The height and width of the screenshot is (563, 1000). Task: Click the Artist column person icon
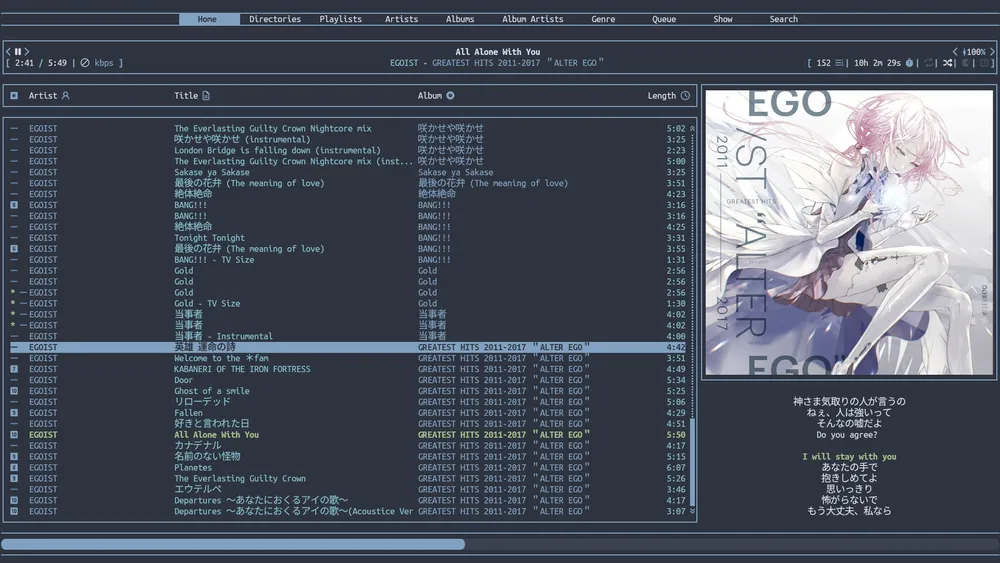(66, 96)
